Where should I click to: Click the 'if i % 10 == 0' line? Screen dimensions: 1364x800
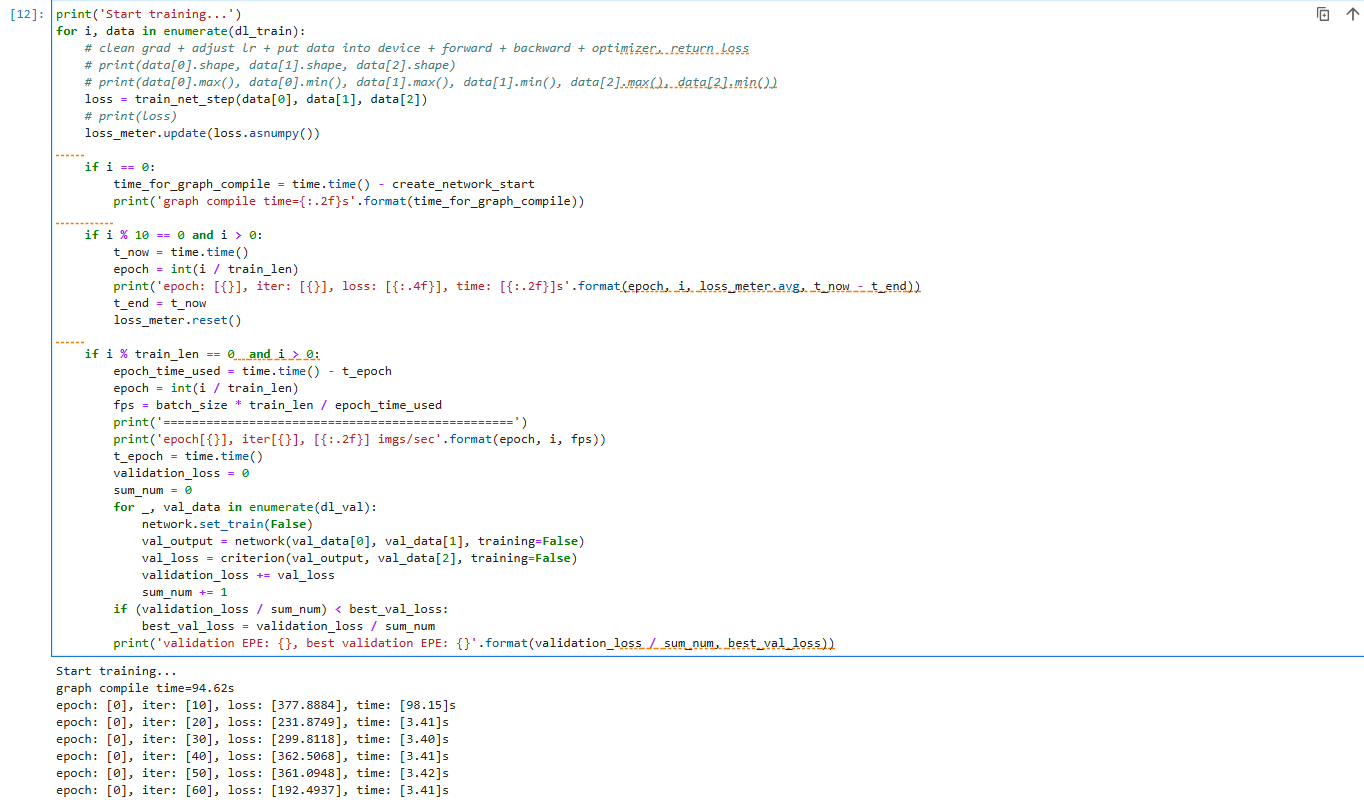pyautogui.click(x=174, y=235)
